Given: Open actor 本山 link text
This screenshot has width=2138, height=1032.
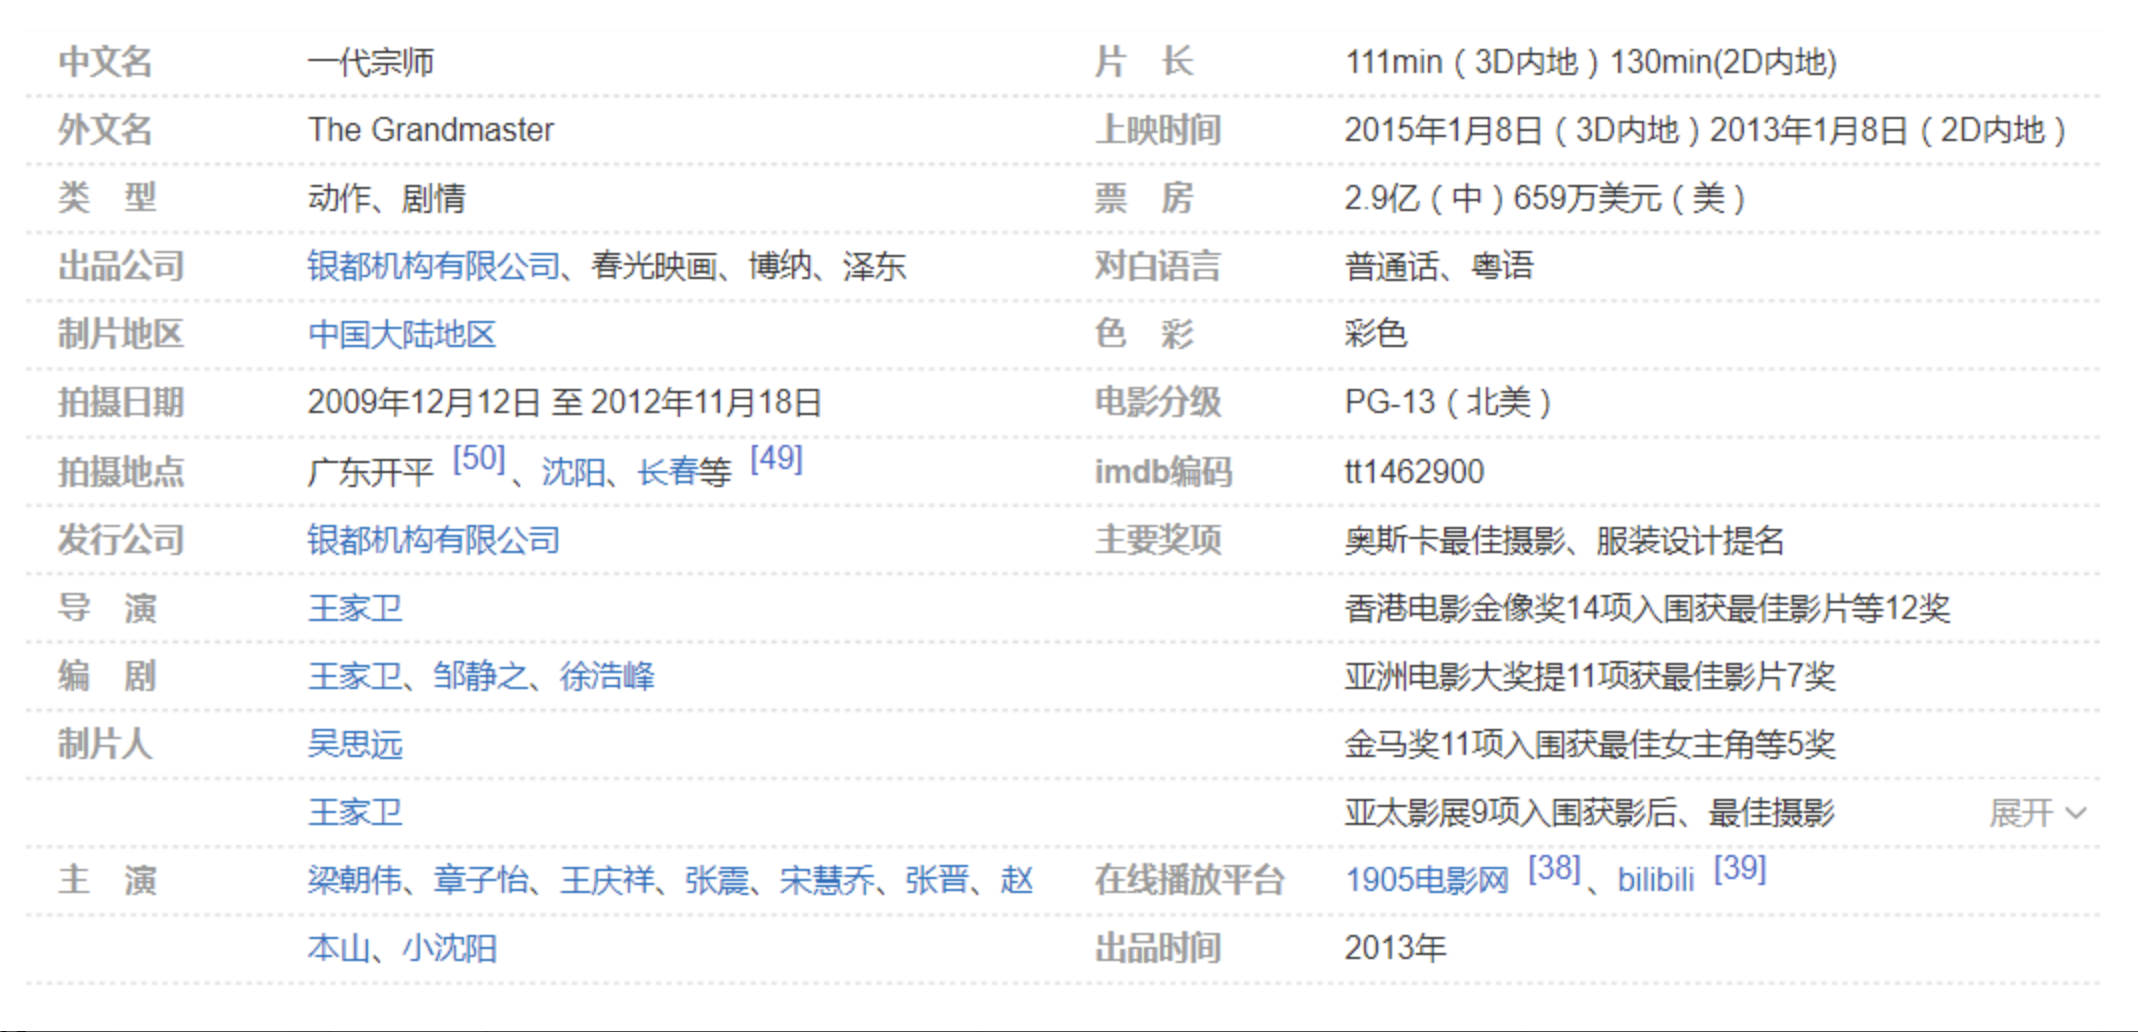Looking at the screenshot, I should [x=339, y=948].
